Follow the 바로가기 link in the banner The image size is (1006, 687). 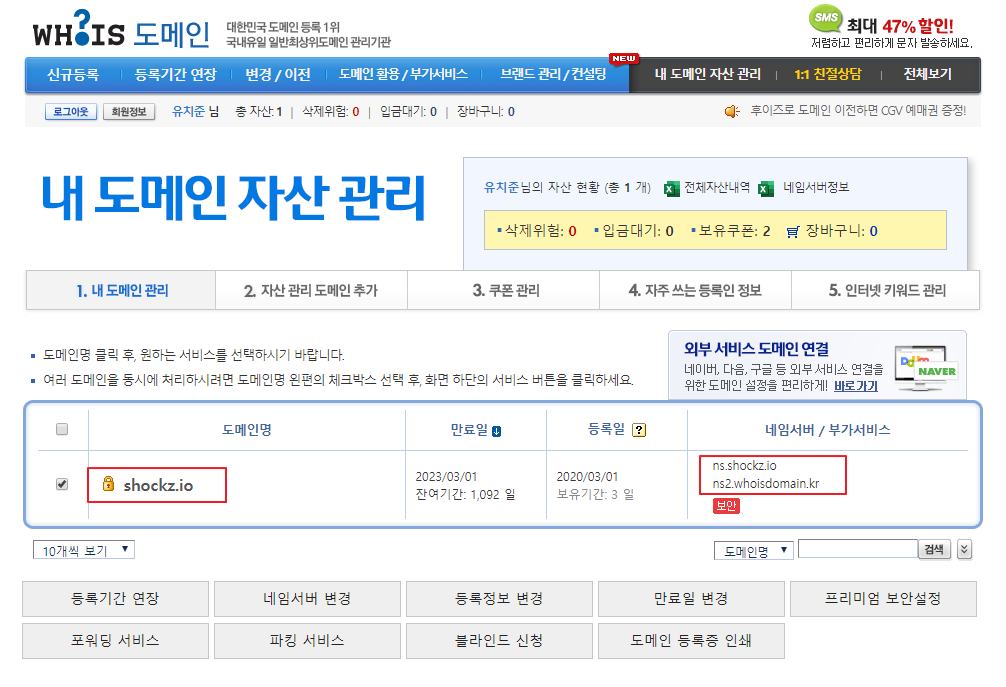[x=855, y=385]
